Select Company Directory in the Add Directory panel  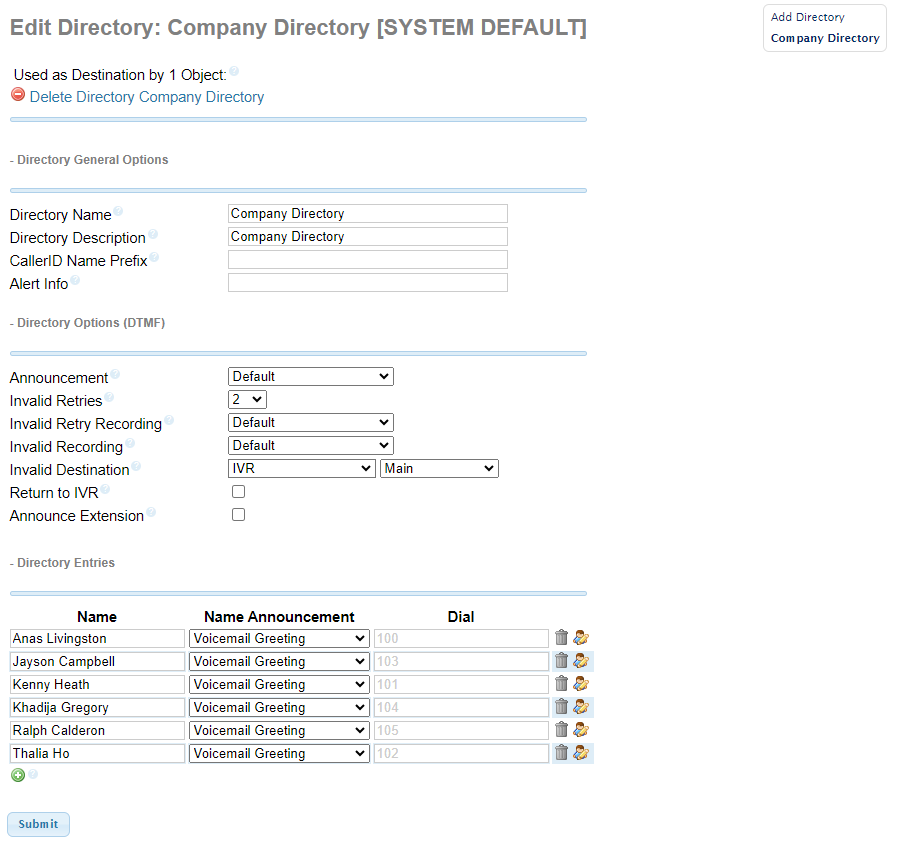click(x=824, y=38)
